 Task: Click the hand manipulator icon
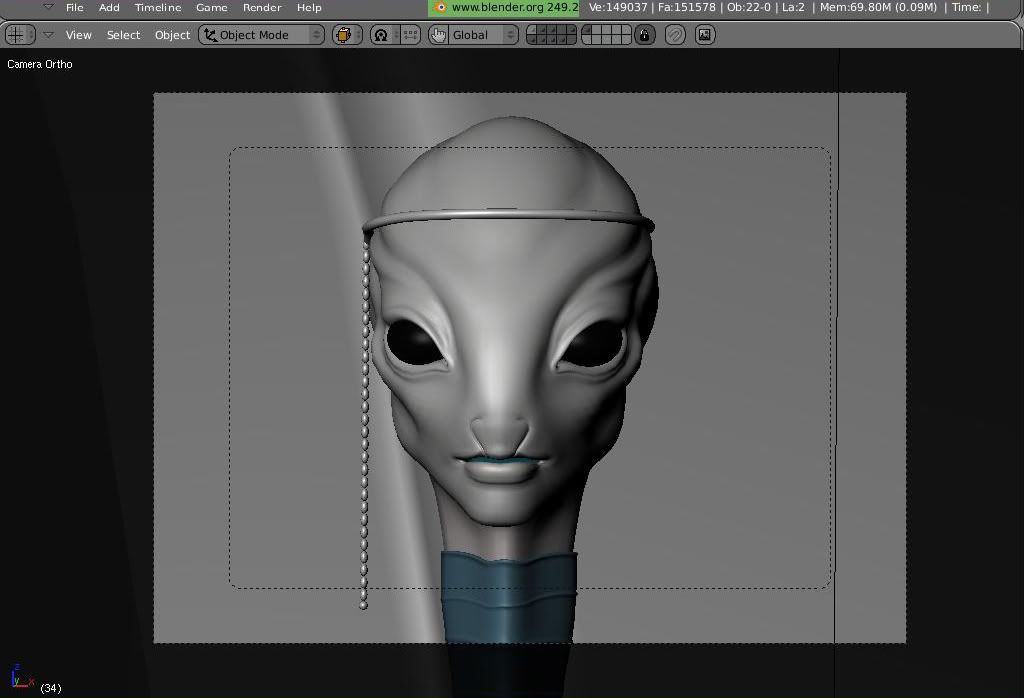pyautogui.click(x=438, y=35)
